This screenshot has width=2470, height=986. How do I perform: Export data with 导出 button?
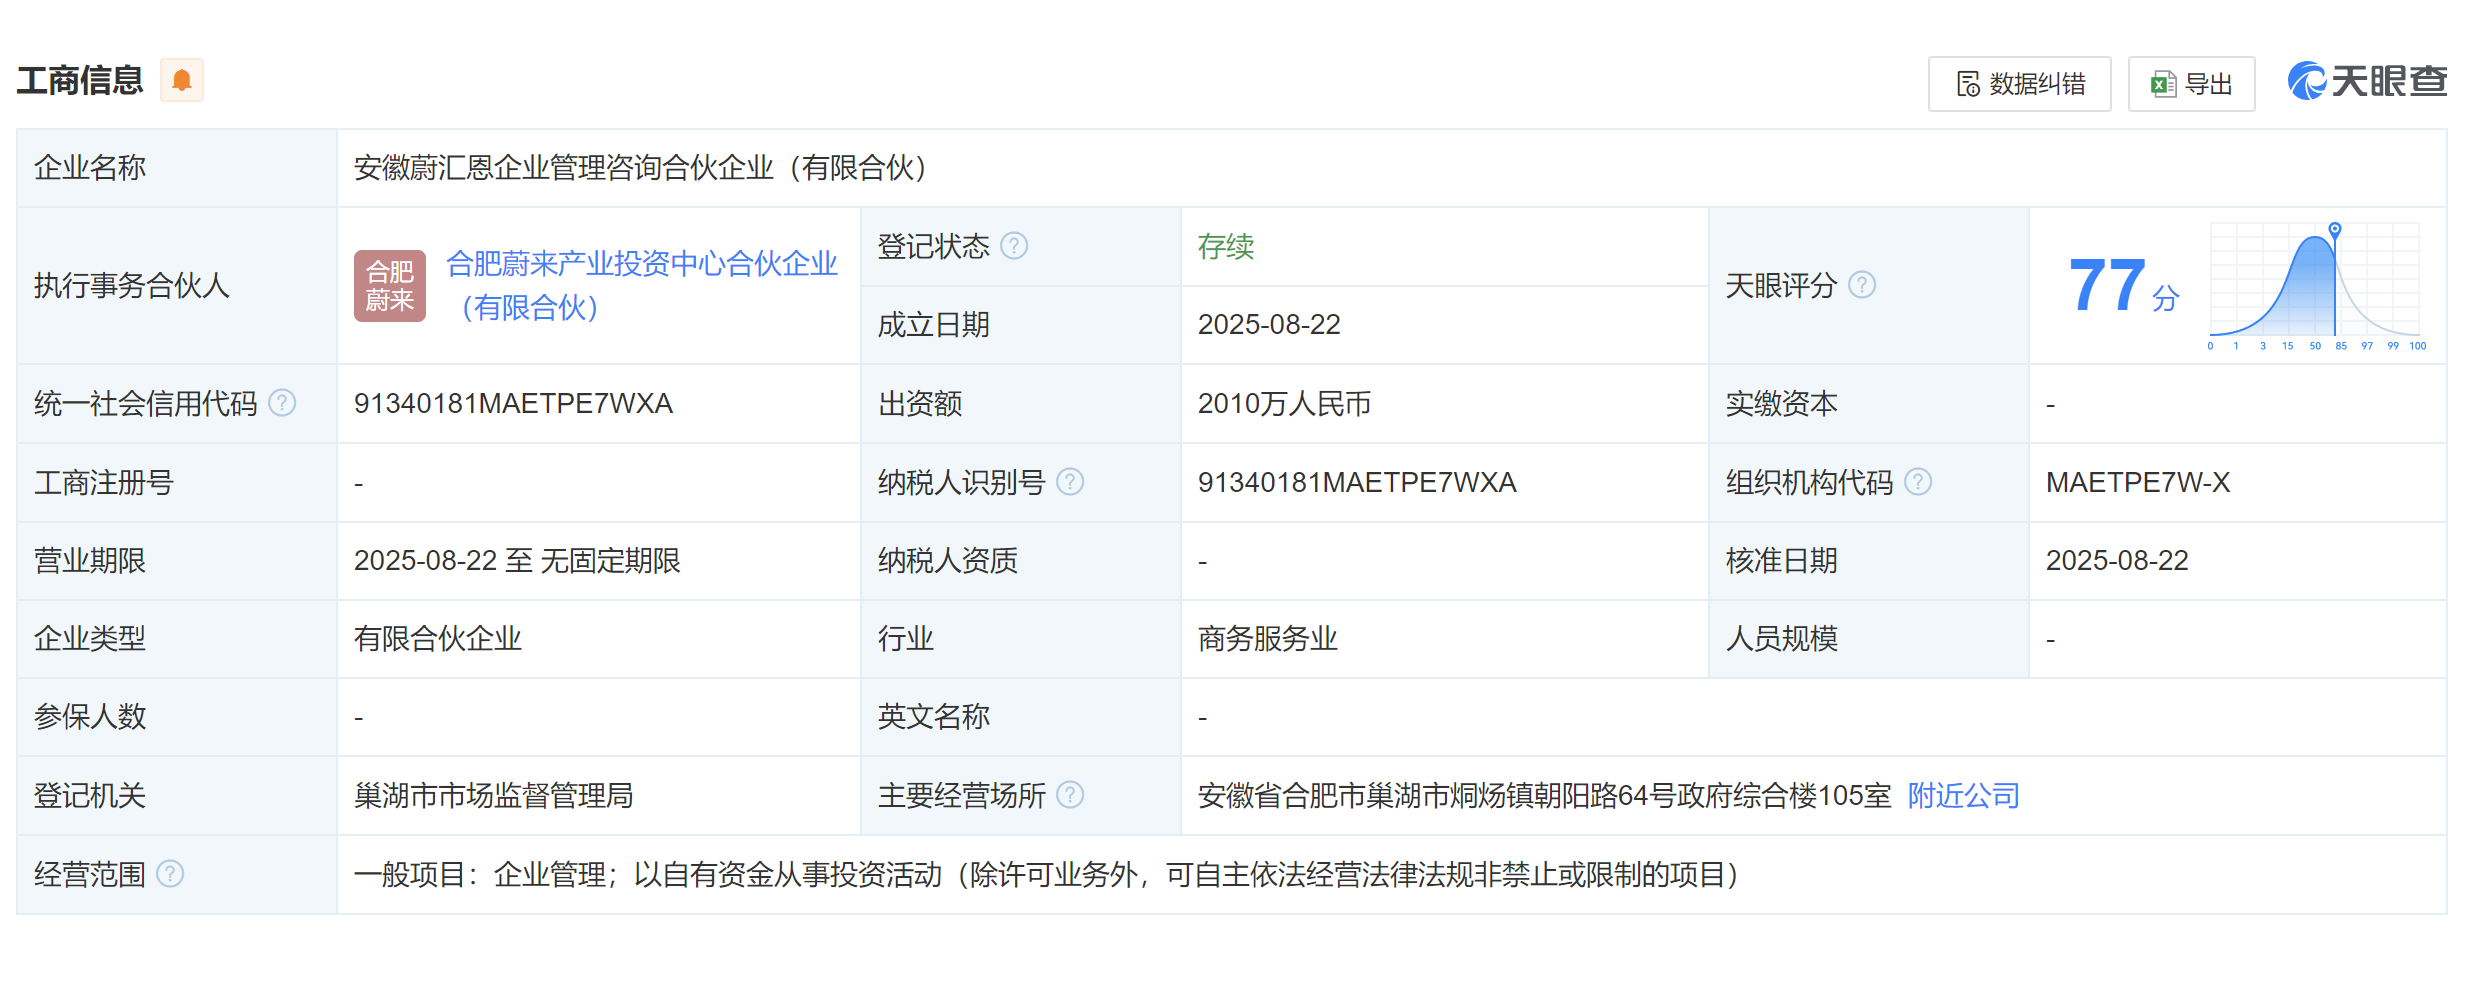point(2191,84)
